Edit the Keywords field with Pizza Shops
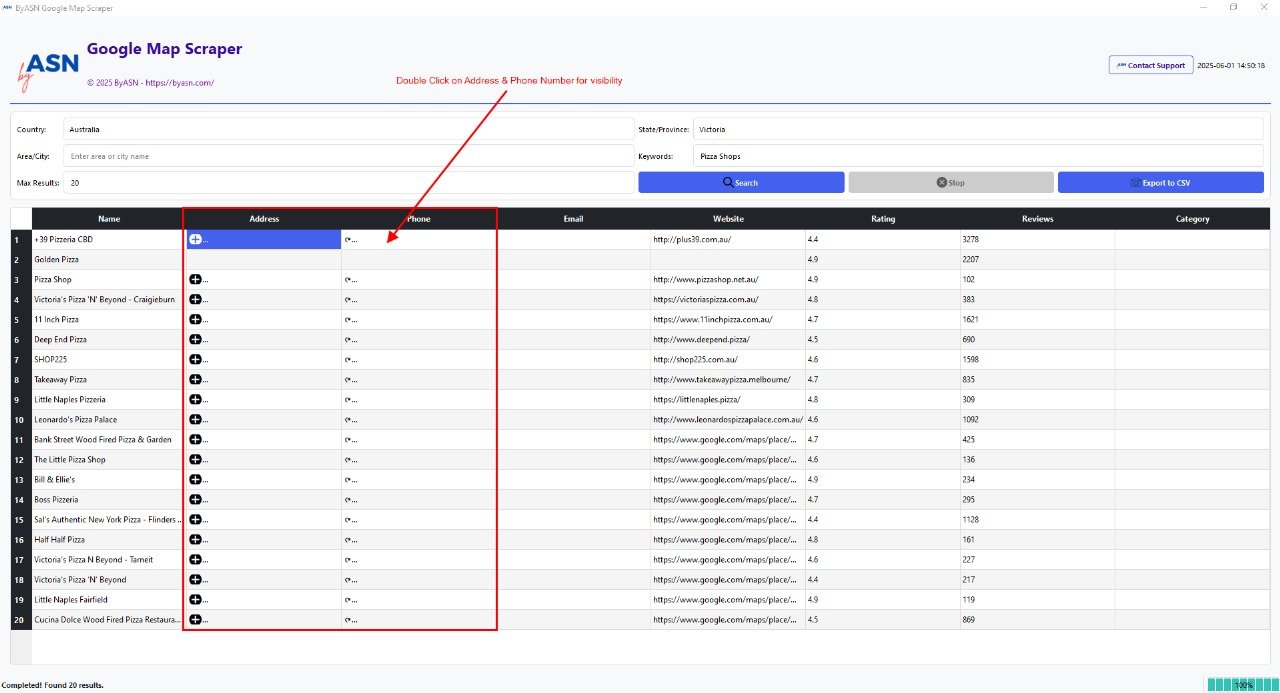This screenshot has width=1280, height=693. [x=978, y=156]
